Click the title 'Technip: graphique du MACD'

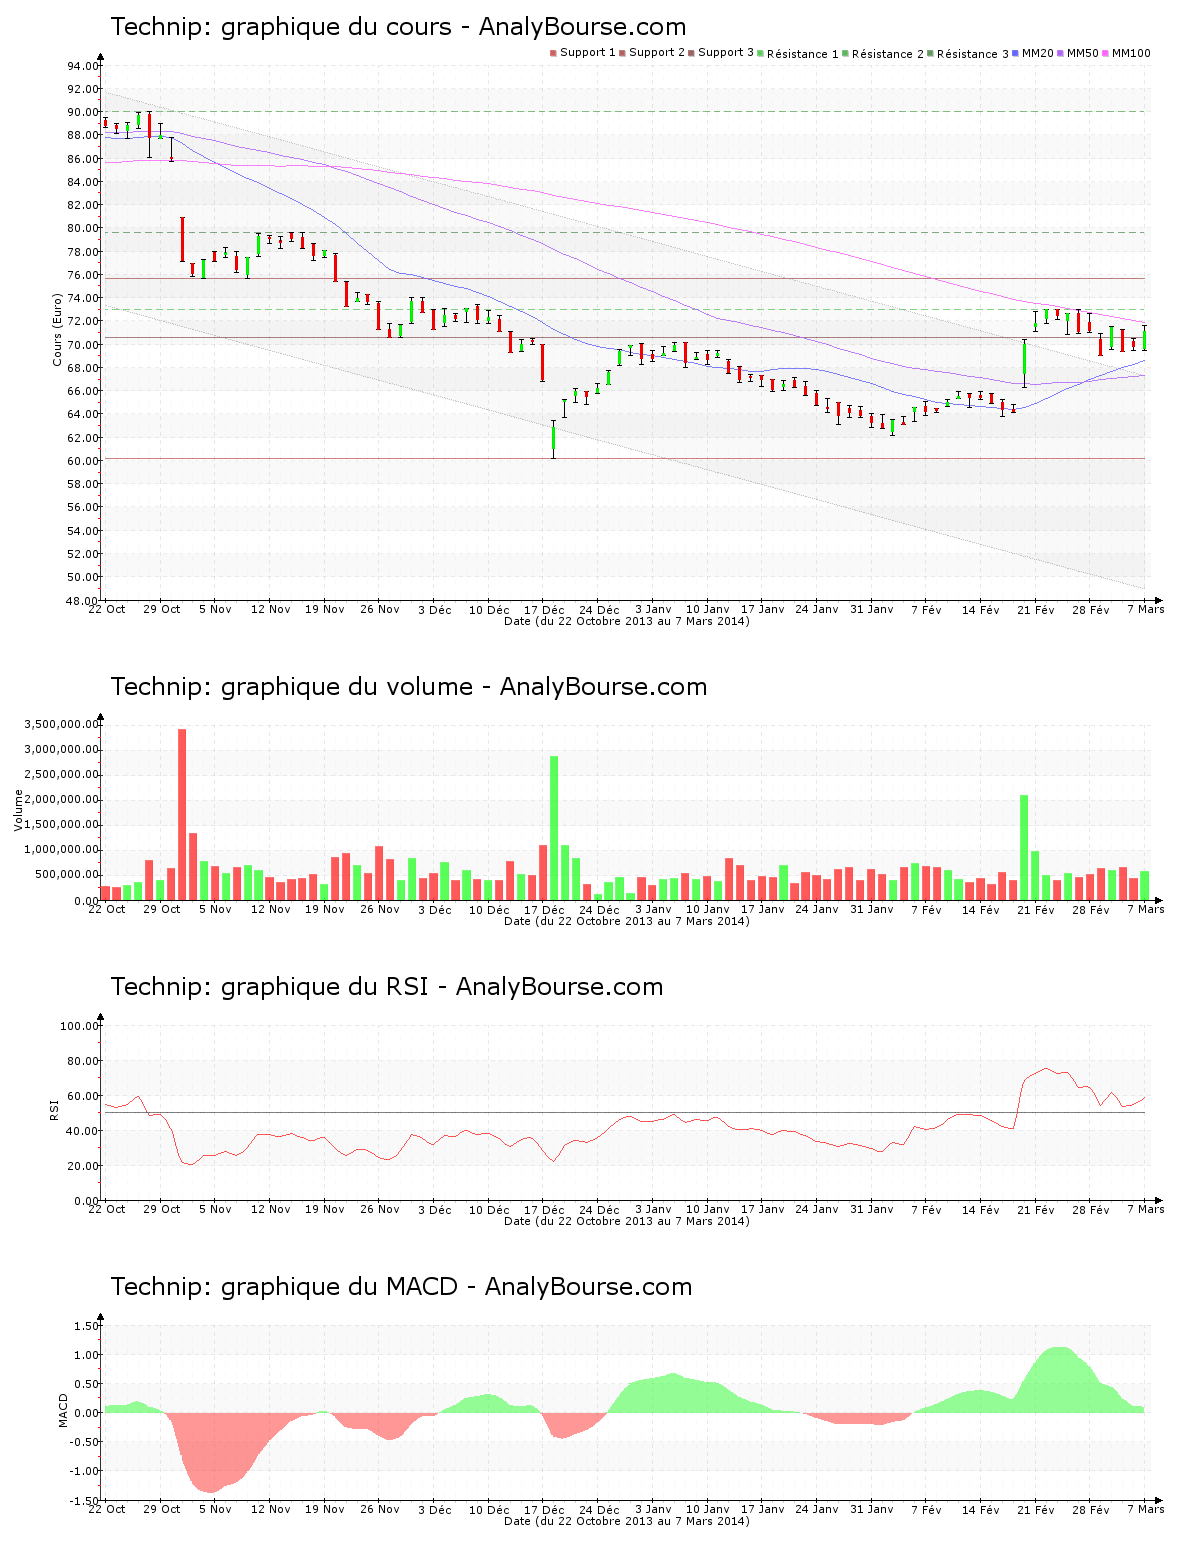point(284,1287)
